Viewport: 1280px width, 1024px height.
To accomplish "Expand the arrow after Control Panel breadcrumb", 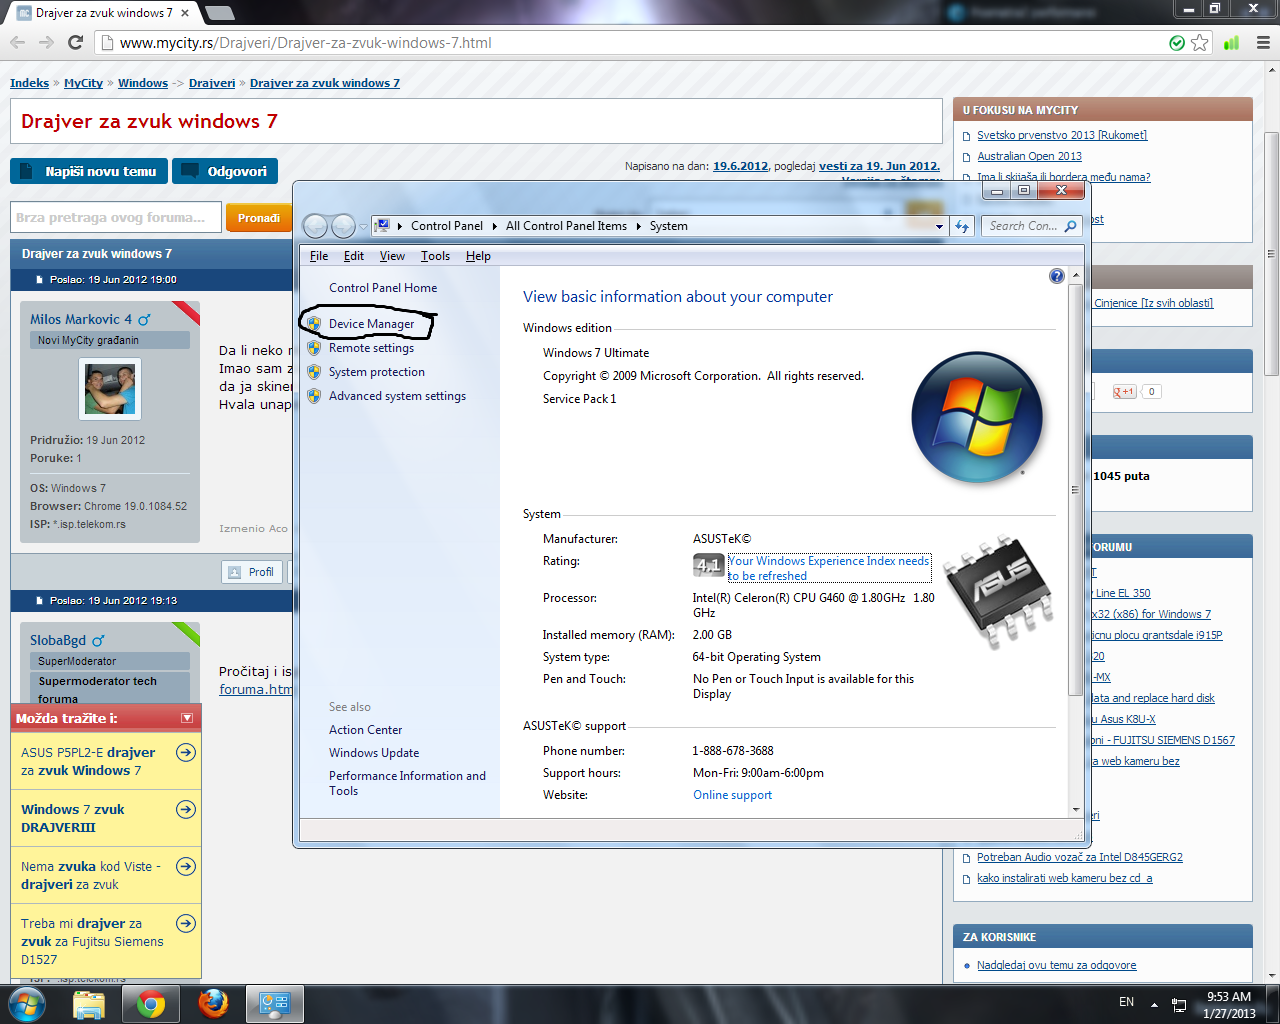I will tap(494, 227).
